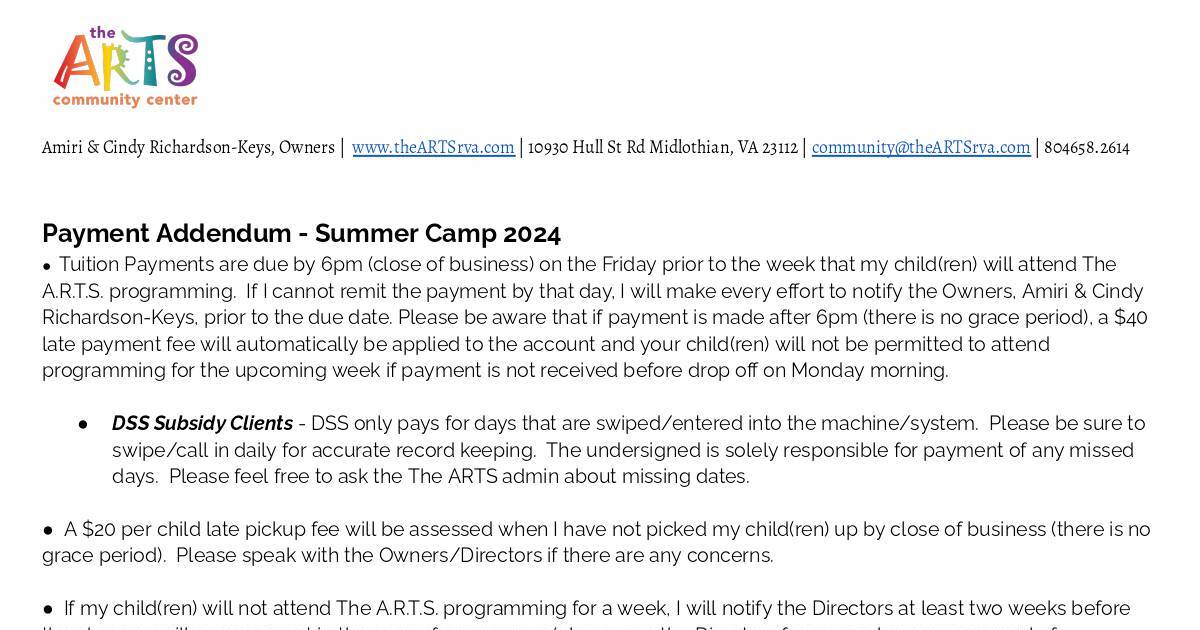Click the bold DSS Subsidy Clients text
Viewport: 1200px width, 630px height.
tap(202, 423)
